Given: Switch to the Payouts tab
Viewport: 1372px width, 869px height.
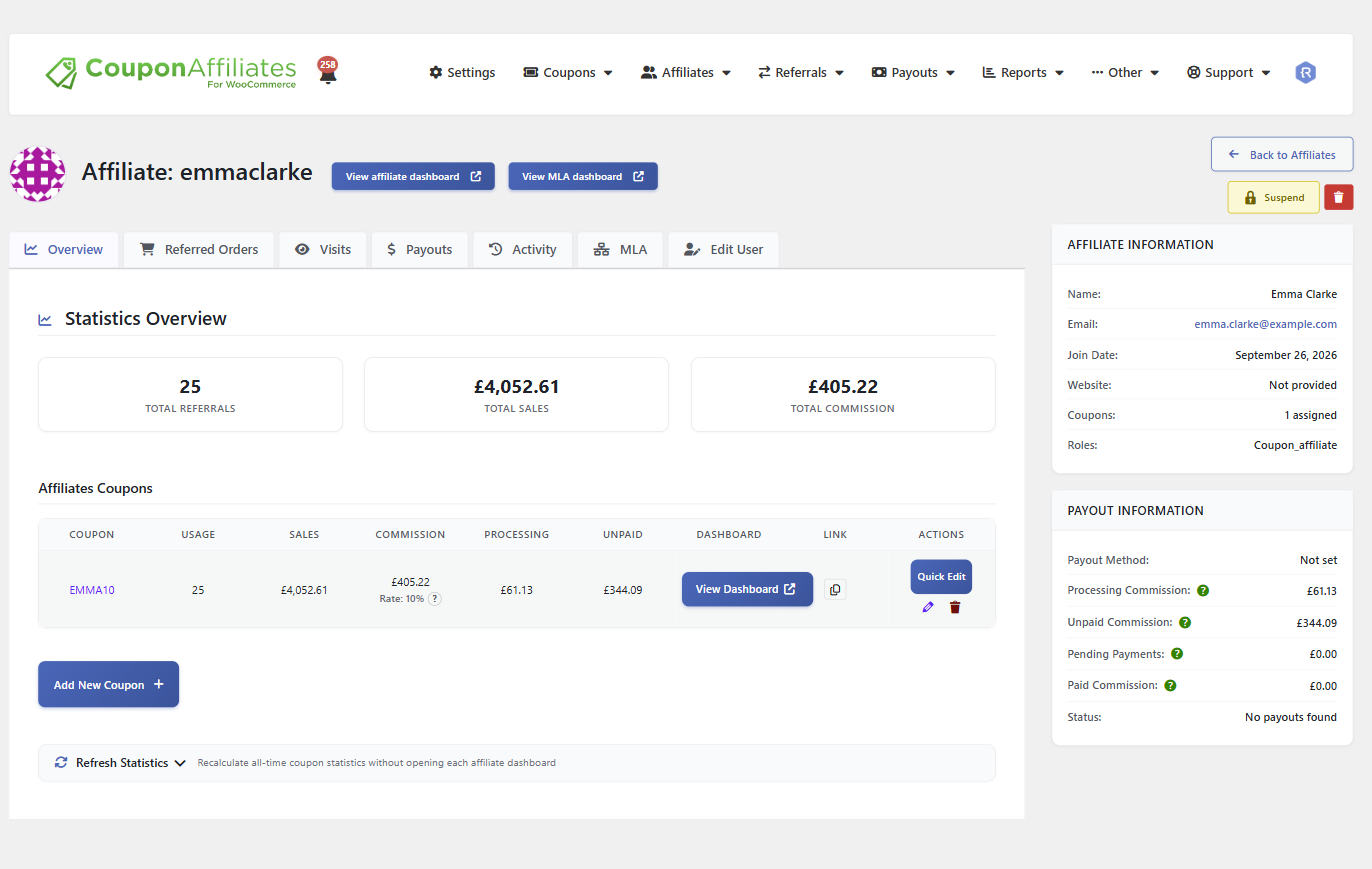Looking at the screenshot, I should pyautogui.click(x=419, y=250).
